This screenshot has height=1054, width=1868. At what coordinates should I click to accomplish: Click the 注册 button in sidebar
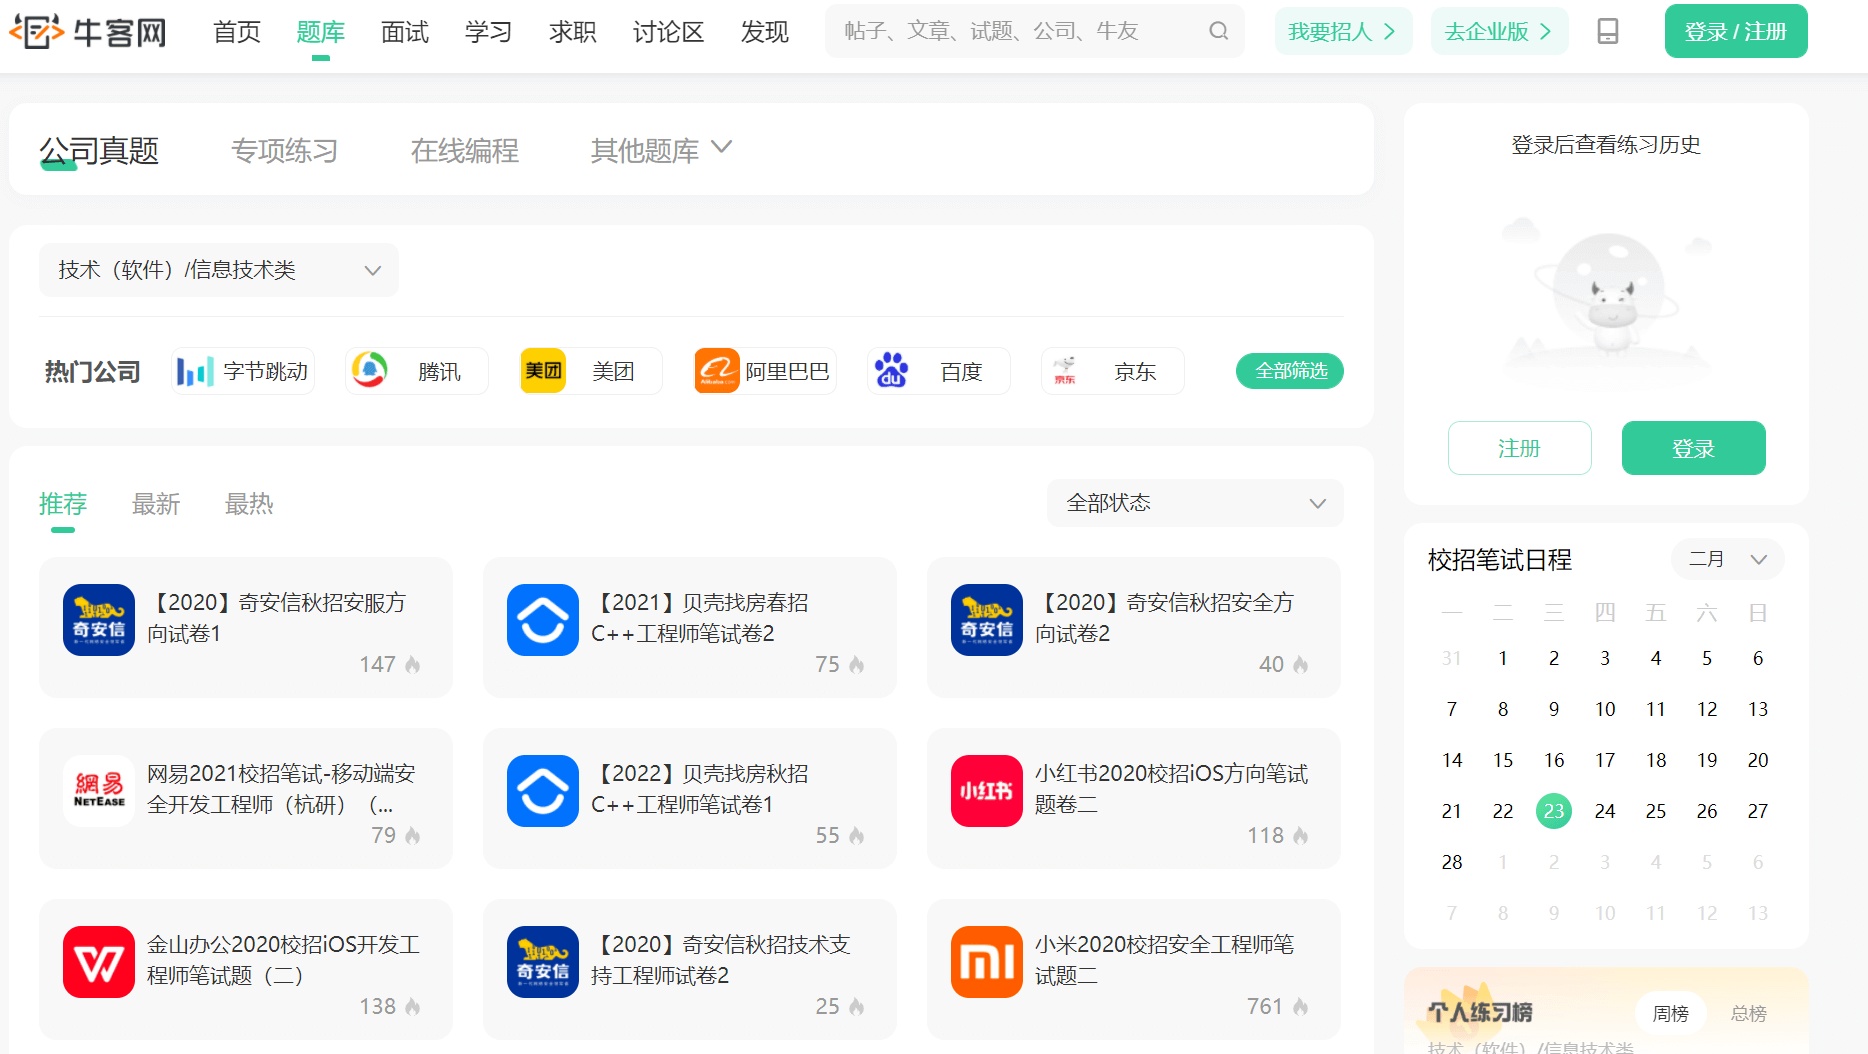tap(1520, 448)
